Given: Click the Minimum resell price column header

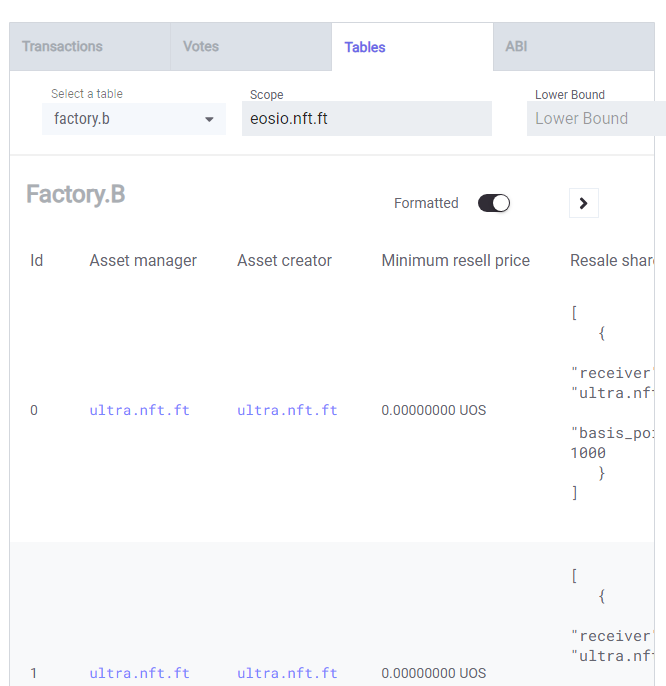Looking at the screenshot, I should (456, 261).
